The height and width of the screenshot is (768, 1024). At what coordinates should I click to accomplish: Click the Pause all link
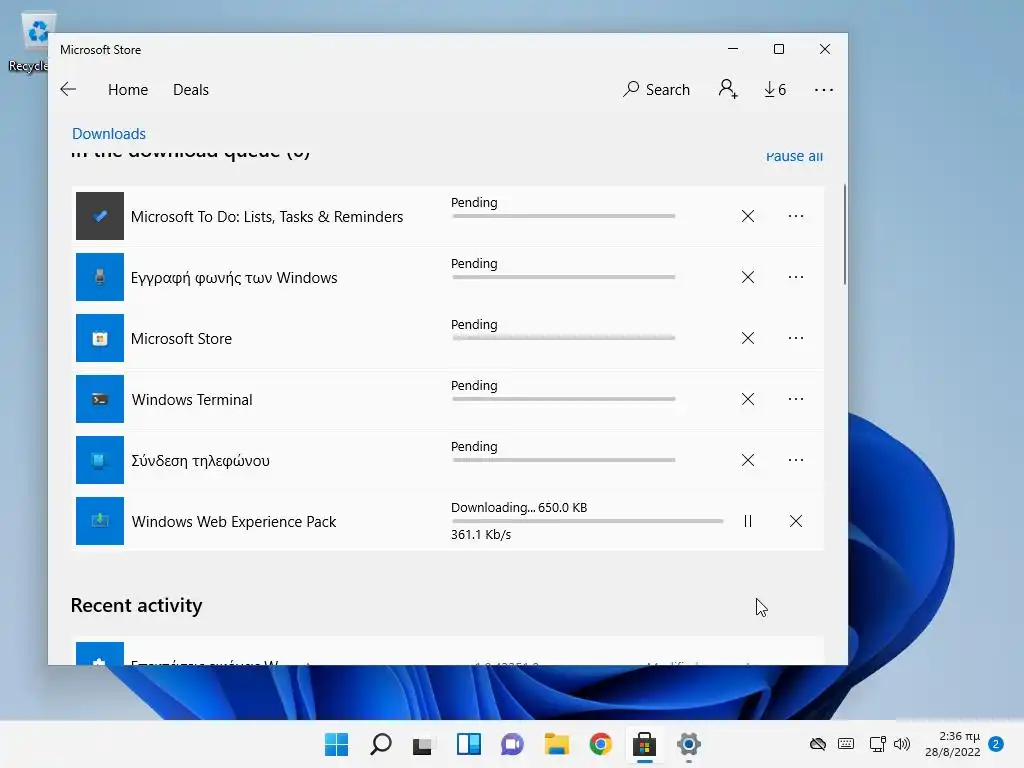click(x=794, y=156)
